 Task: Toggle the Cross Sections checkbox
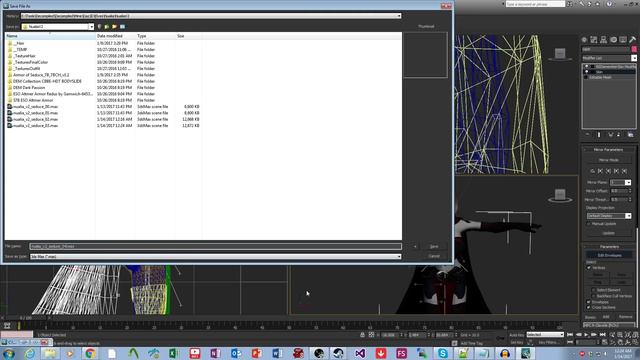[589, 307]
